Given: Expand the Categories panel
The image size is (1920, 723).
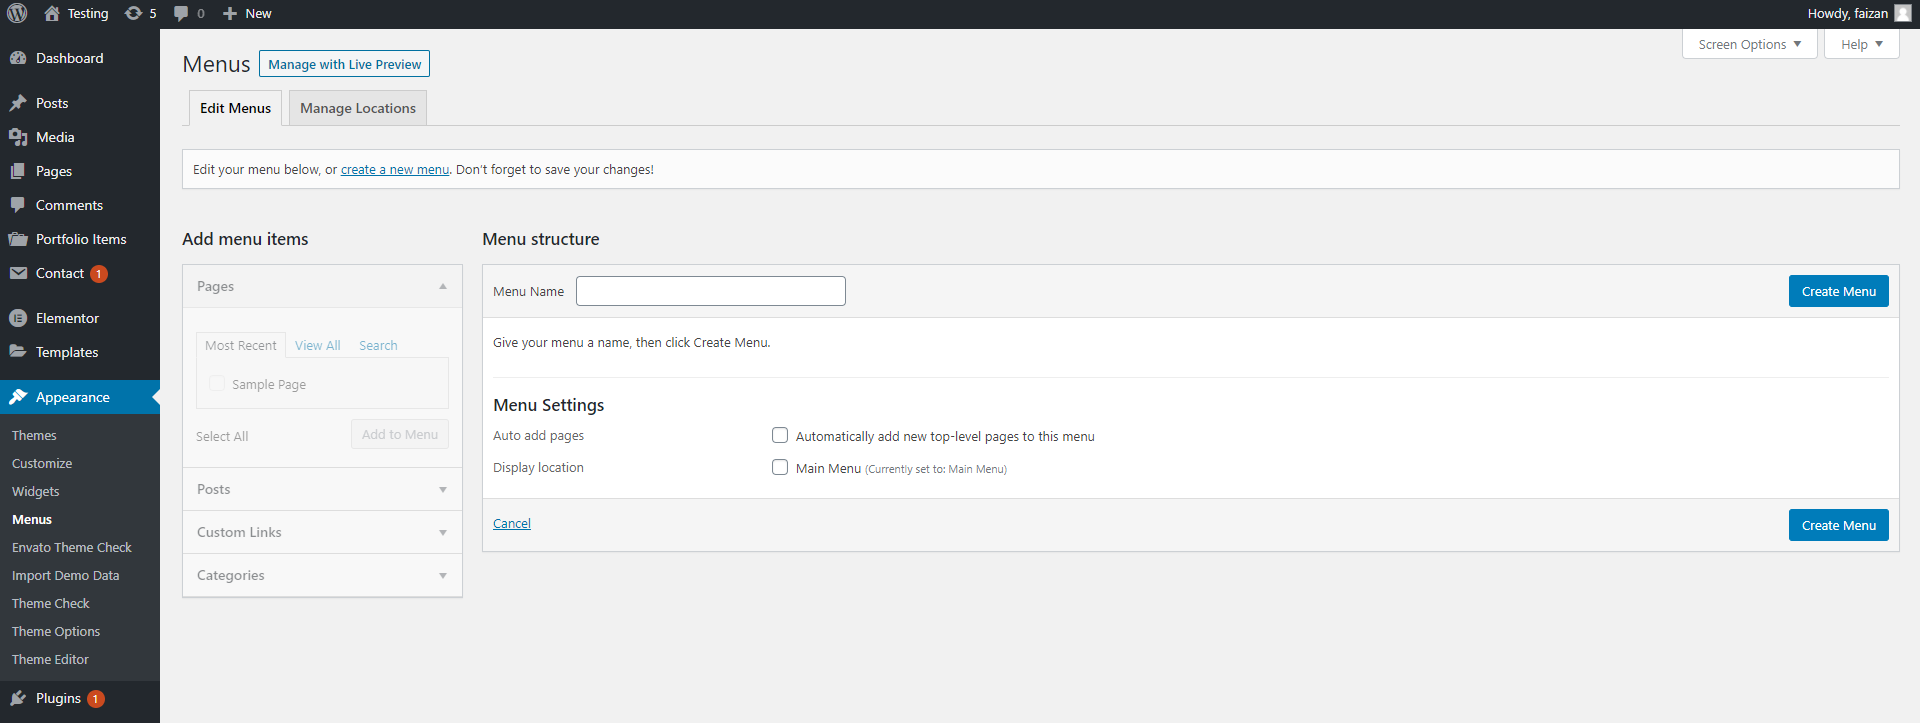Looking at the screenshot, I should (x=322, y=575).
